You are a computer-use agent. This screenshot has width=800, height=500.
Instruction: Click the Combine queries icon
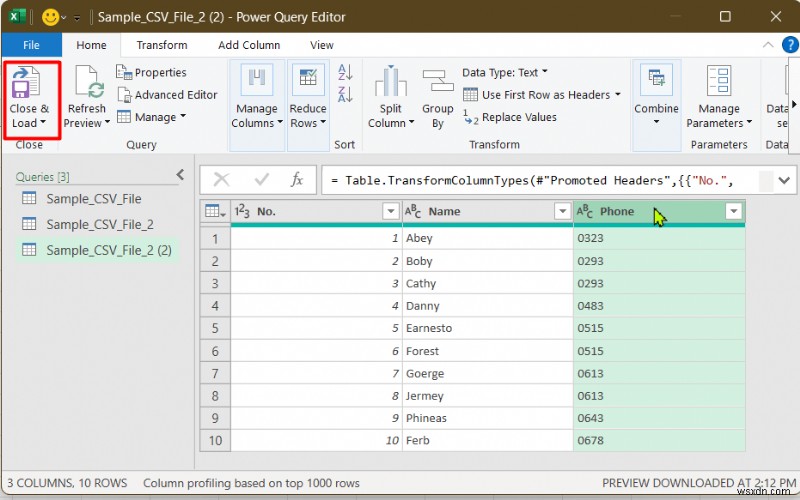point(656,79)
